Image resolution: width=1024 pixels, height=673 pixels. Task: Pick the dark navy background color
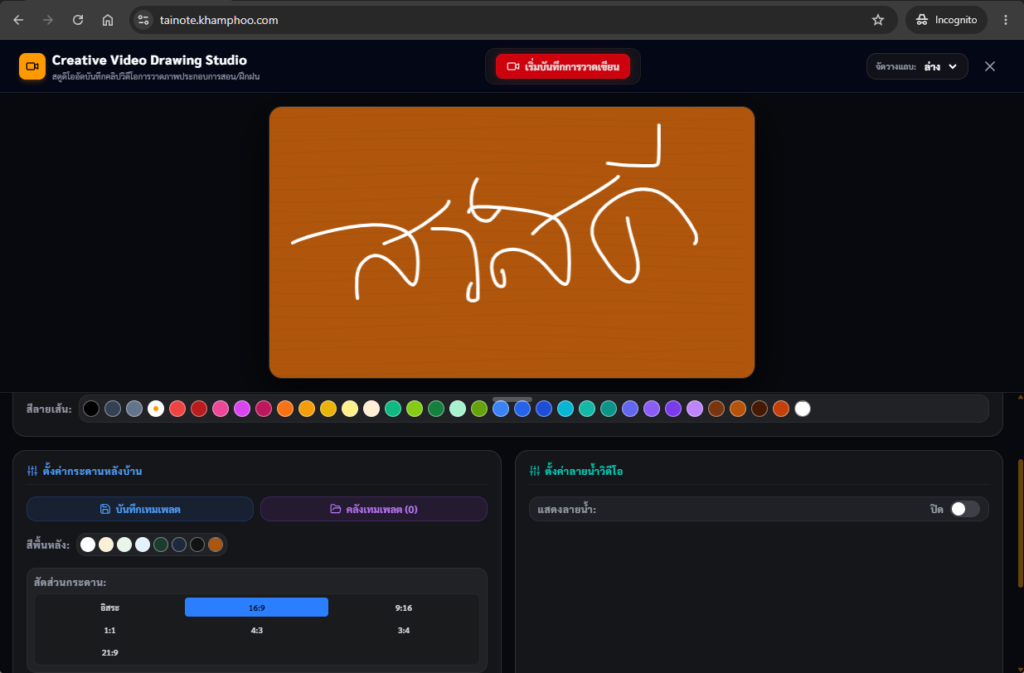point(179,544)
